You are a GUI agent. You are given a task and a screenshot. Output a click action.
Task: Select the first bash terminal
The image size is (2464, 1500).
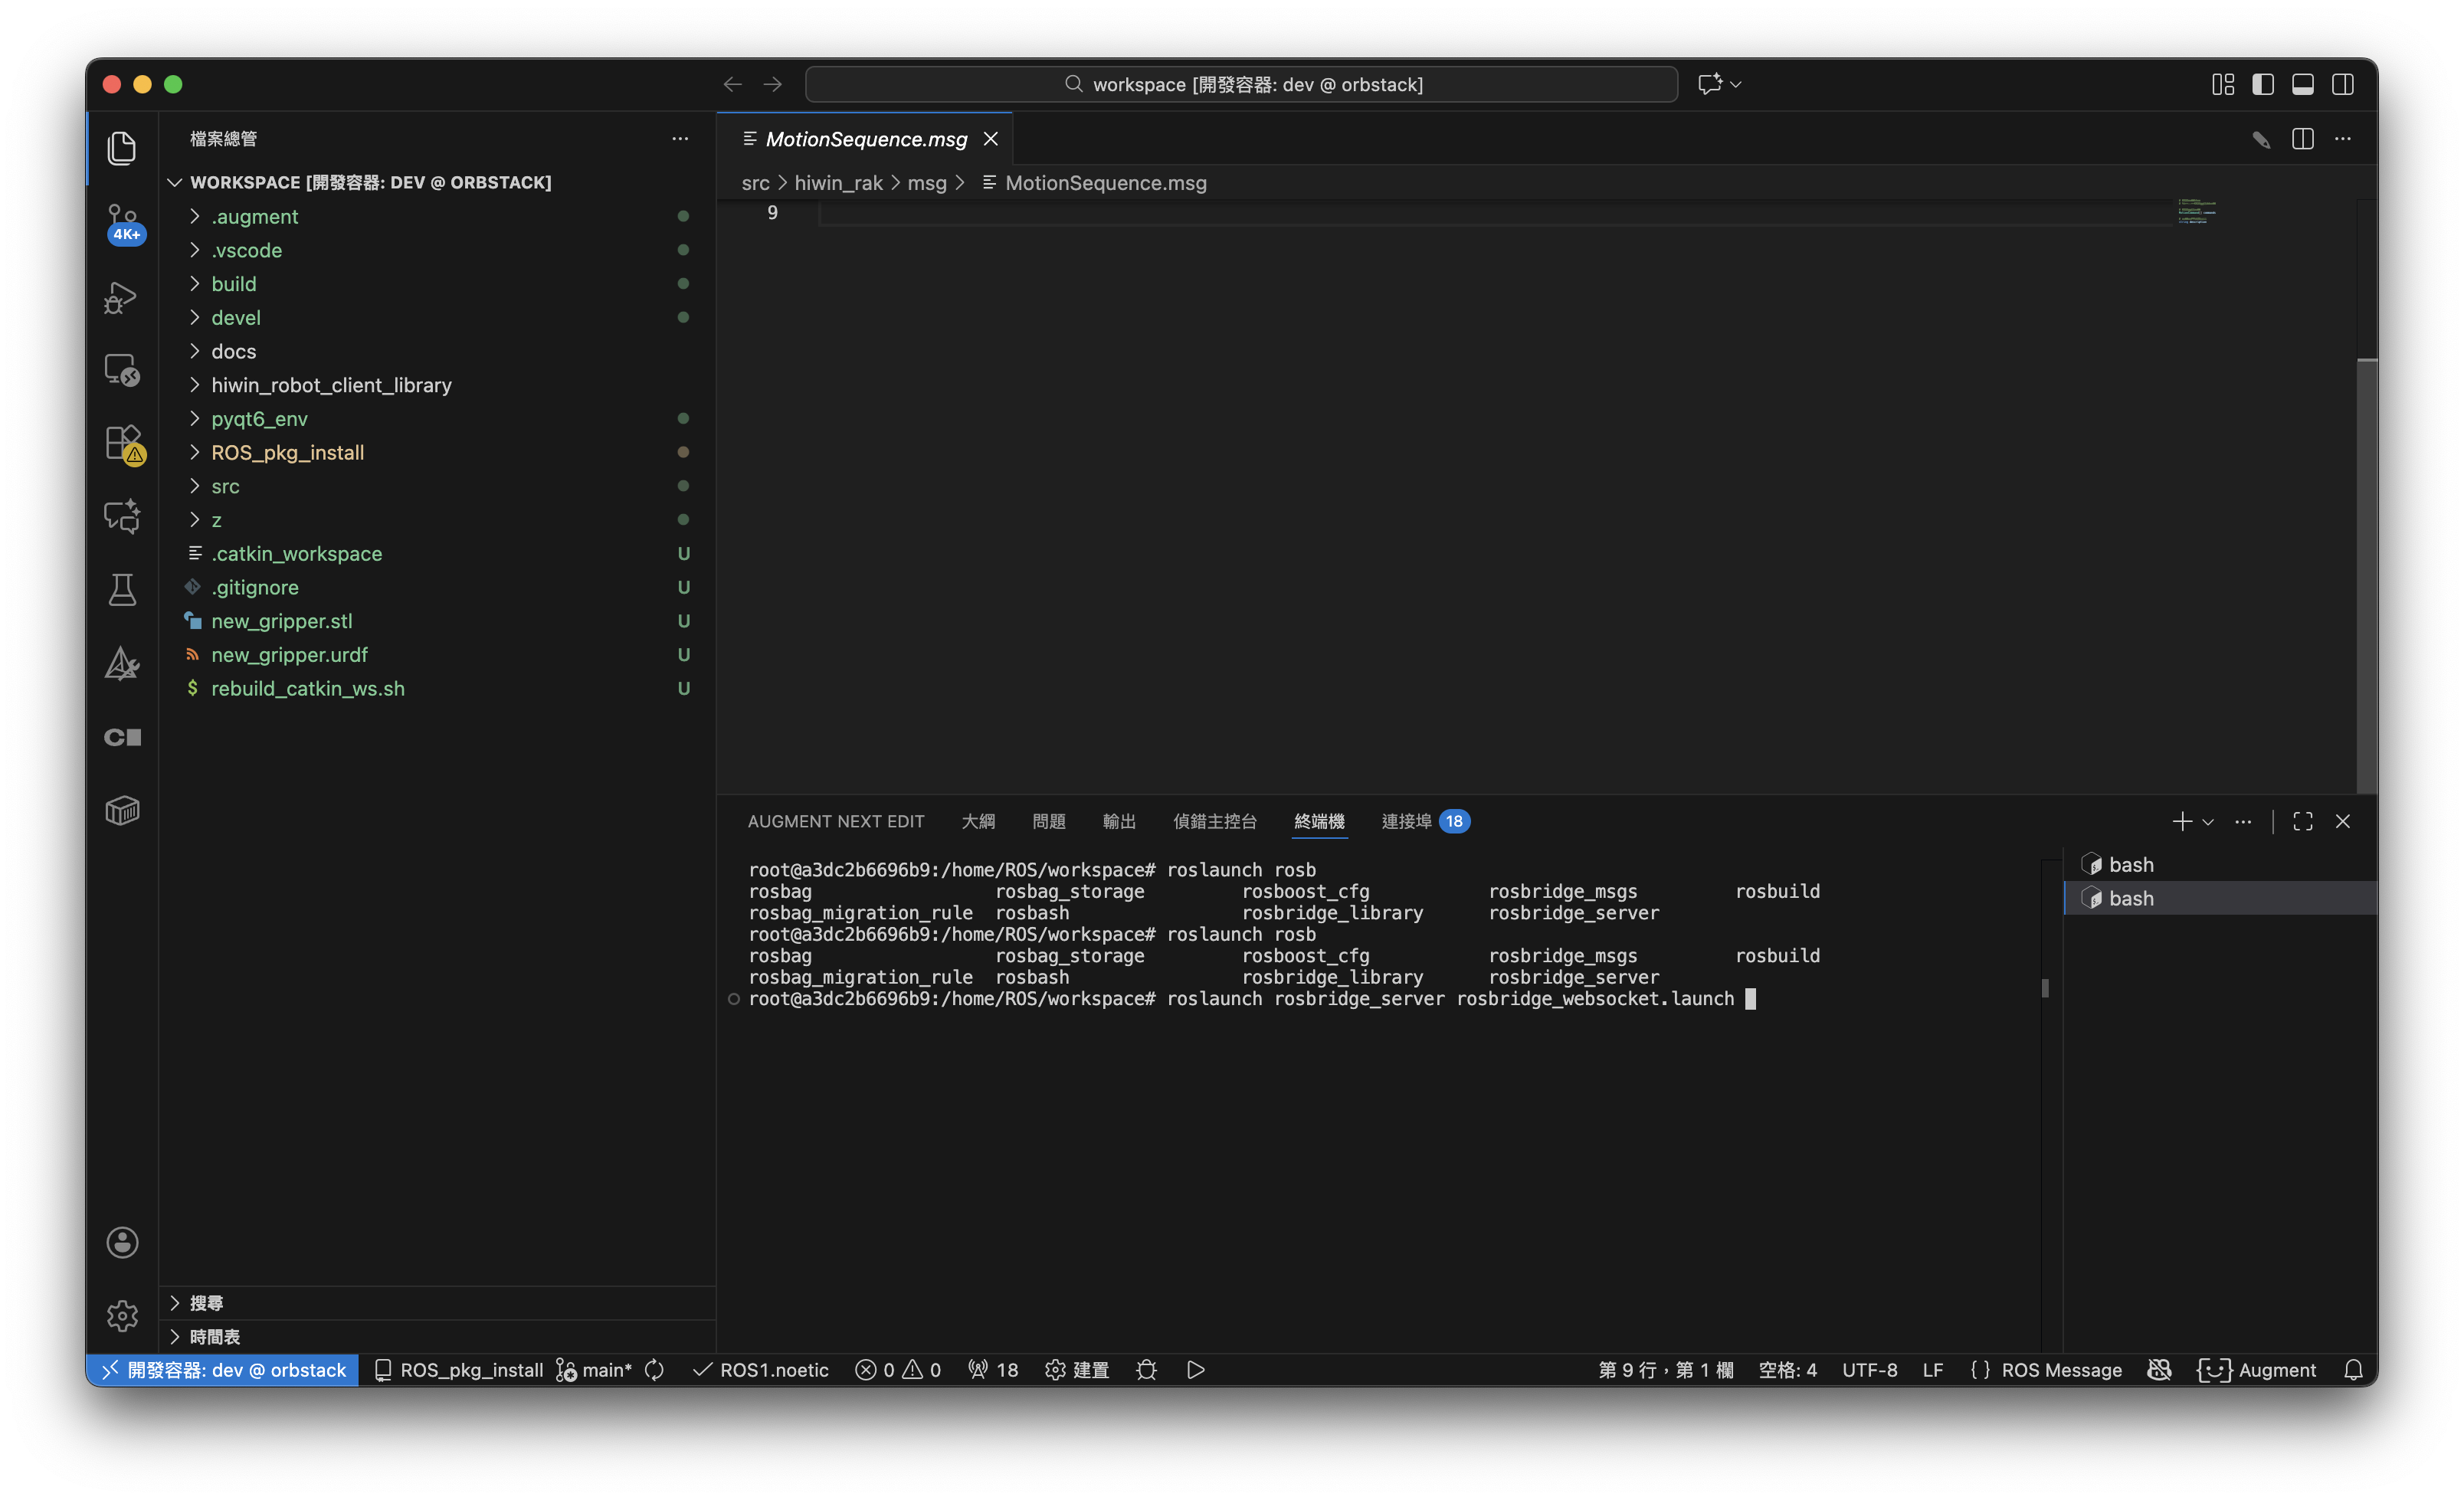(2220, 864)
